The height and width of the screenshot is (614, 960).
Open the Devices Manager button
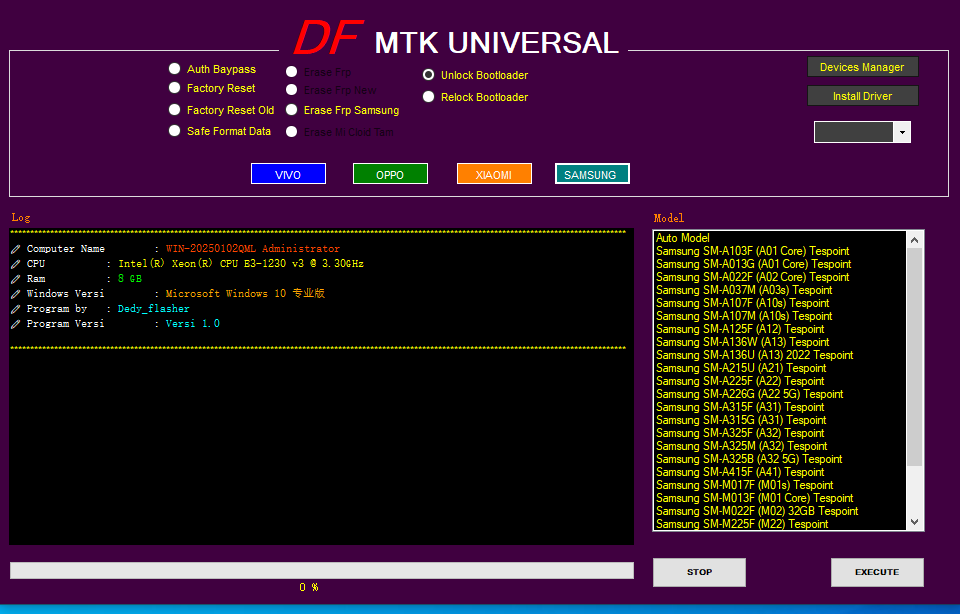tap(862, 67)
